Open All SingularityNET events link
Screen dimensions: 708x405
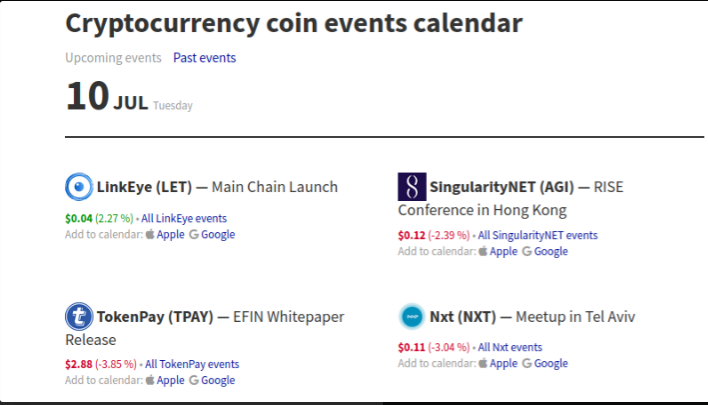point(537,235)
